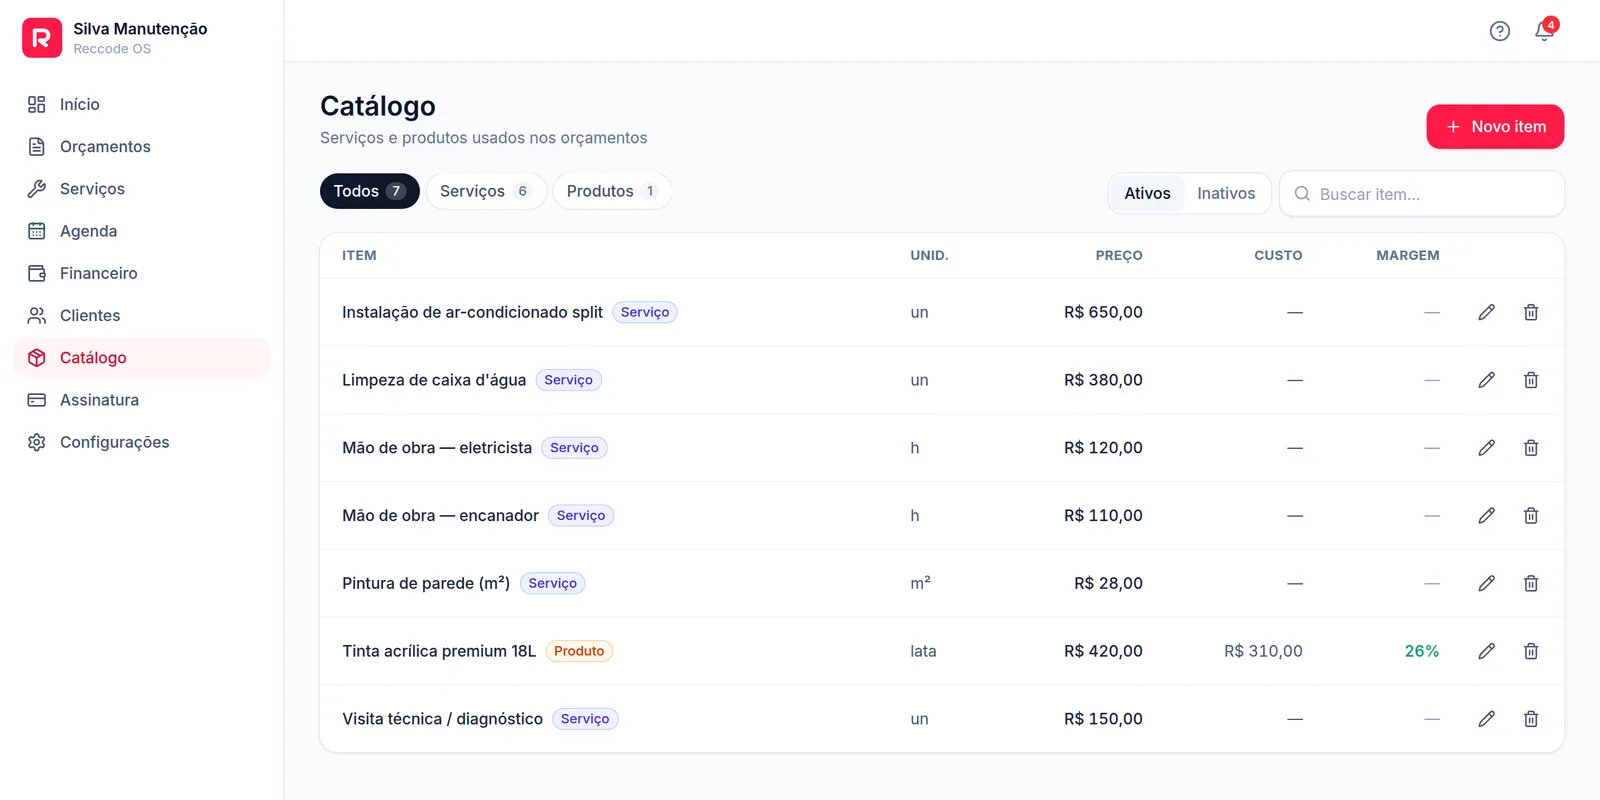Image resolution: width=1600 pixels, height=800 pixels.
Task: Edit Visita técnica / diagnóstico item
Action: [x=1487, y=719]
